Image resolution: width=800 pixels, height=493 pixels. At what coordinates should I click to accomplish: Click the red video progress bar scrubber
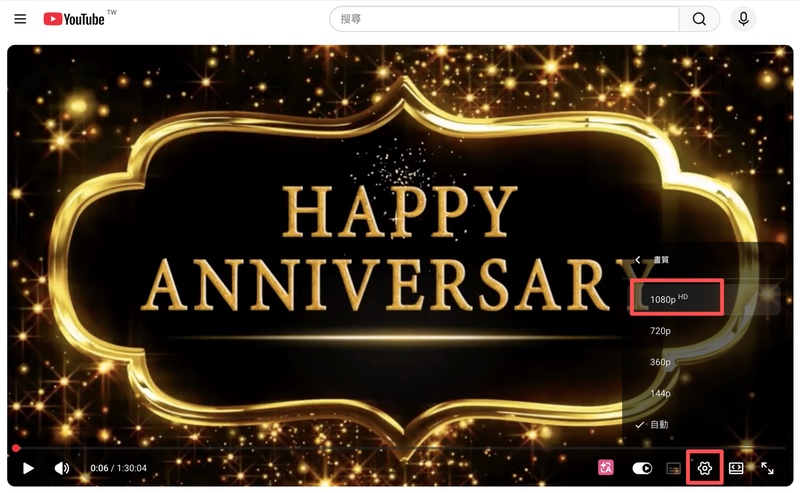[x=15, y=448]
